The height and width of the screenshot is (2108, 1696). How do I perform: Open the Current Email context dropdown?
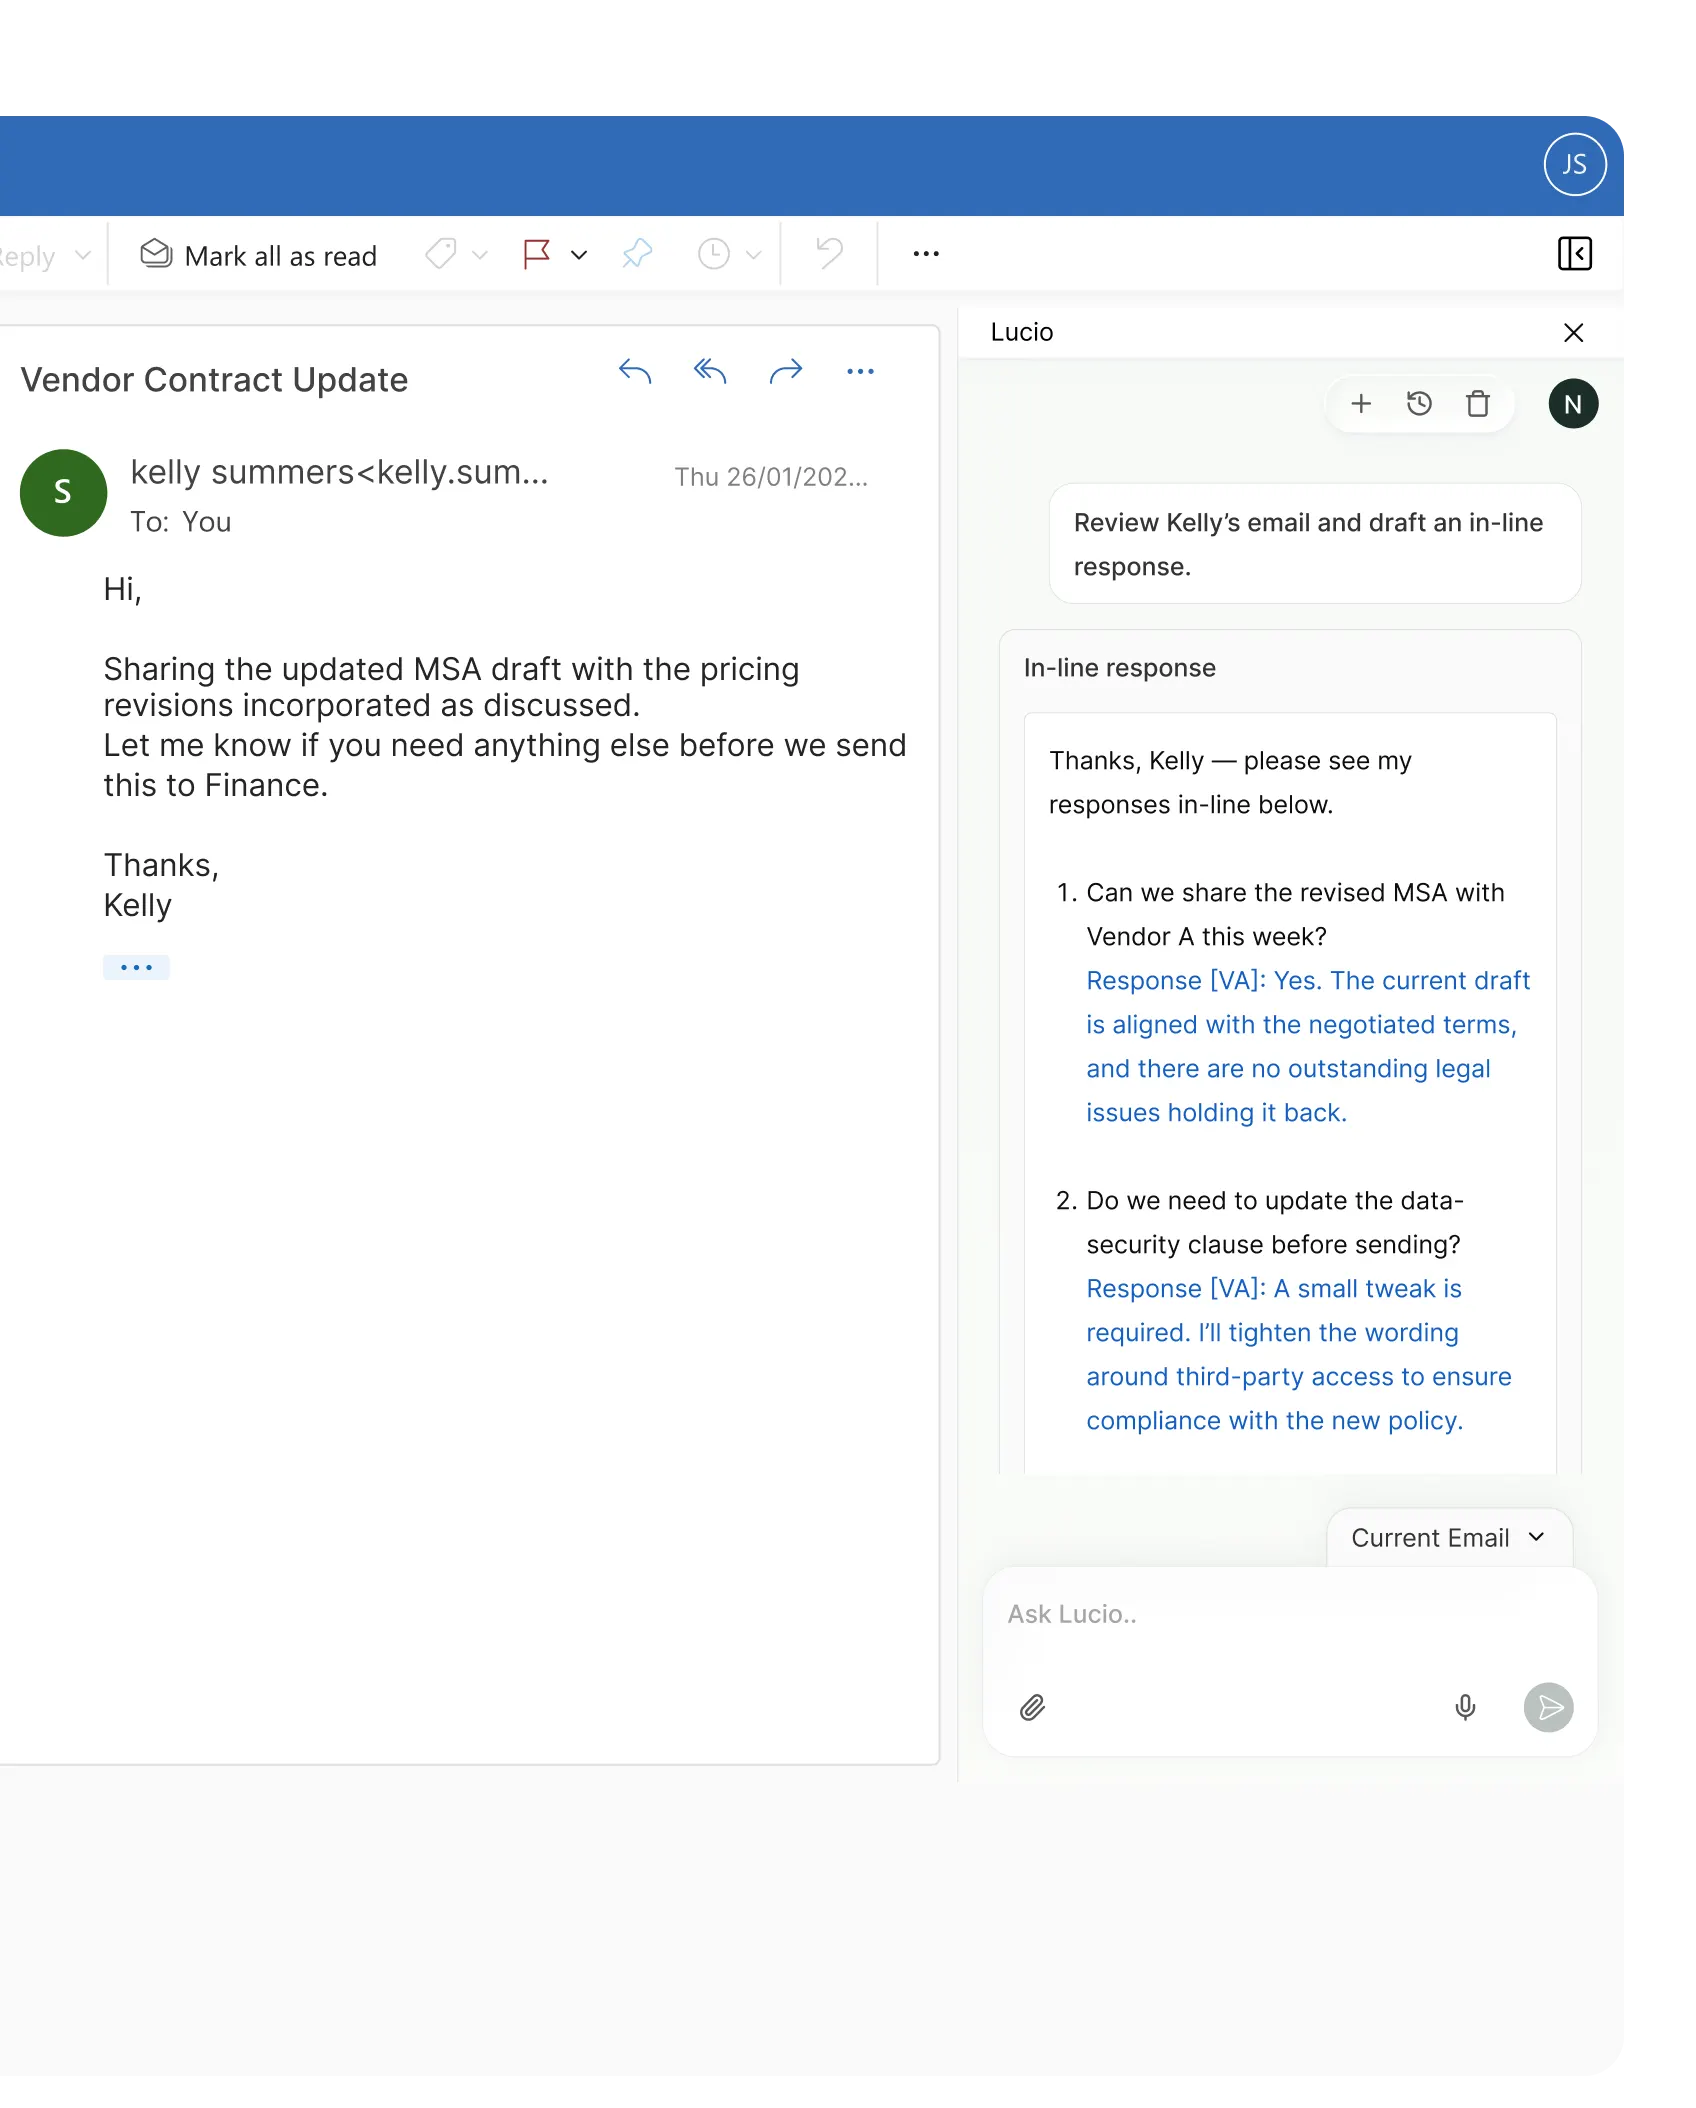click(x=1449, y=1538)
